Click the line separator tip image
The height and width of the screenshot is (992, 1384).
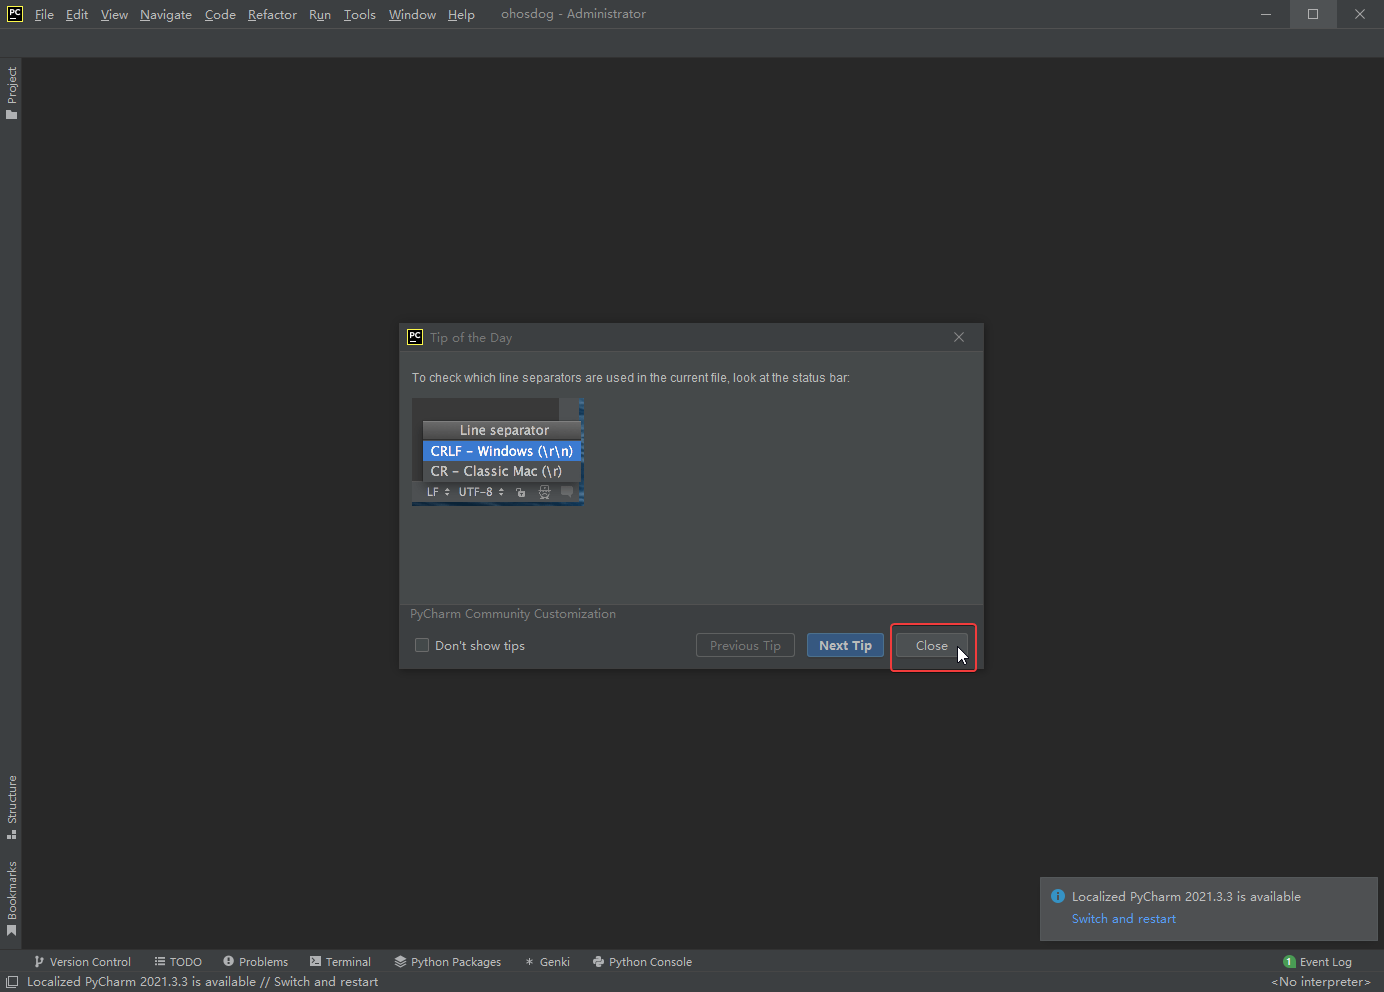click(497, 452)
